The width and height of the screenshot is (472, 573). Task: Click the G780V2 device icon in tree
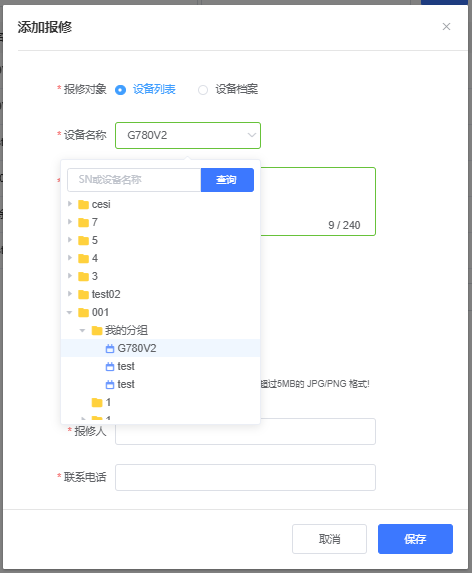click(x=110, y=349)
